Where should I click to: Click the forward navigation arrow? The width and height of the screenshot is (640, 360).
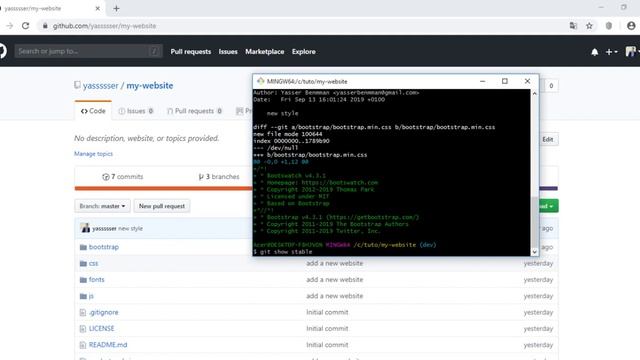(9, 26)
